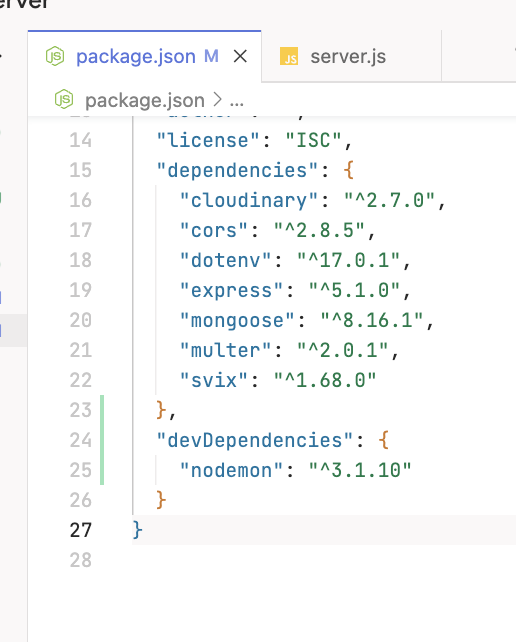Click mongoose version "^8.16.1"
This screenshot has height=642, width=516.
click(x=371, y=321)
